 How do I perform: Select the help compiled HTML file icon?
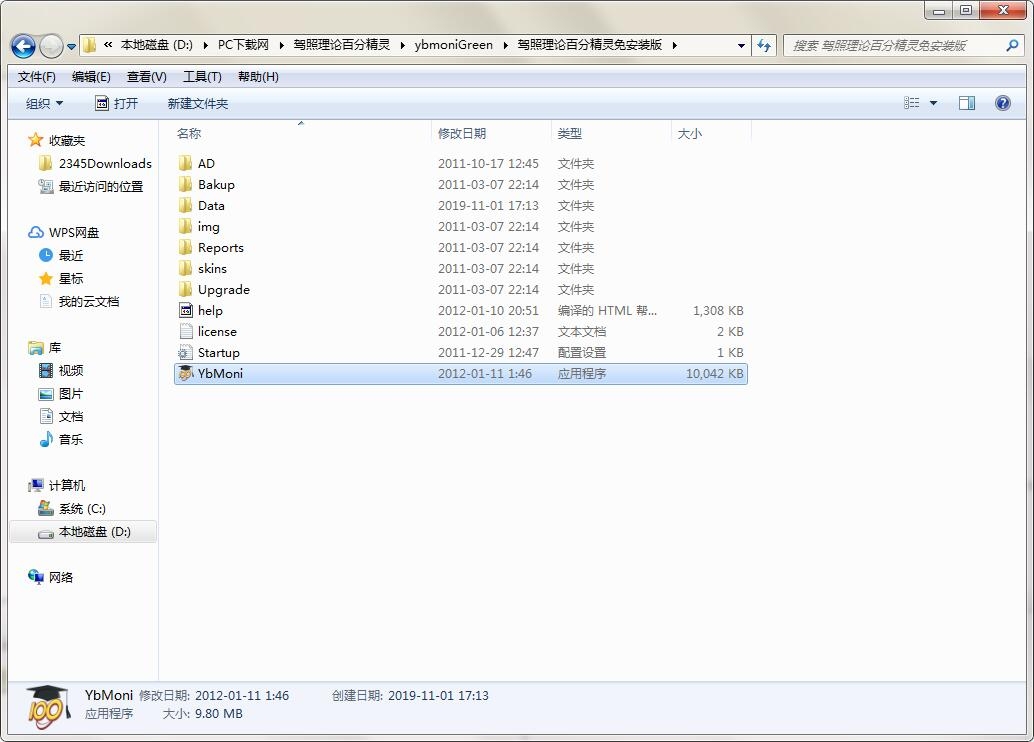pos(186,310)
